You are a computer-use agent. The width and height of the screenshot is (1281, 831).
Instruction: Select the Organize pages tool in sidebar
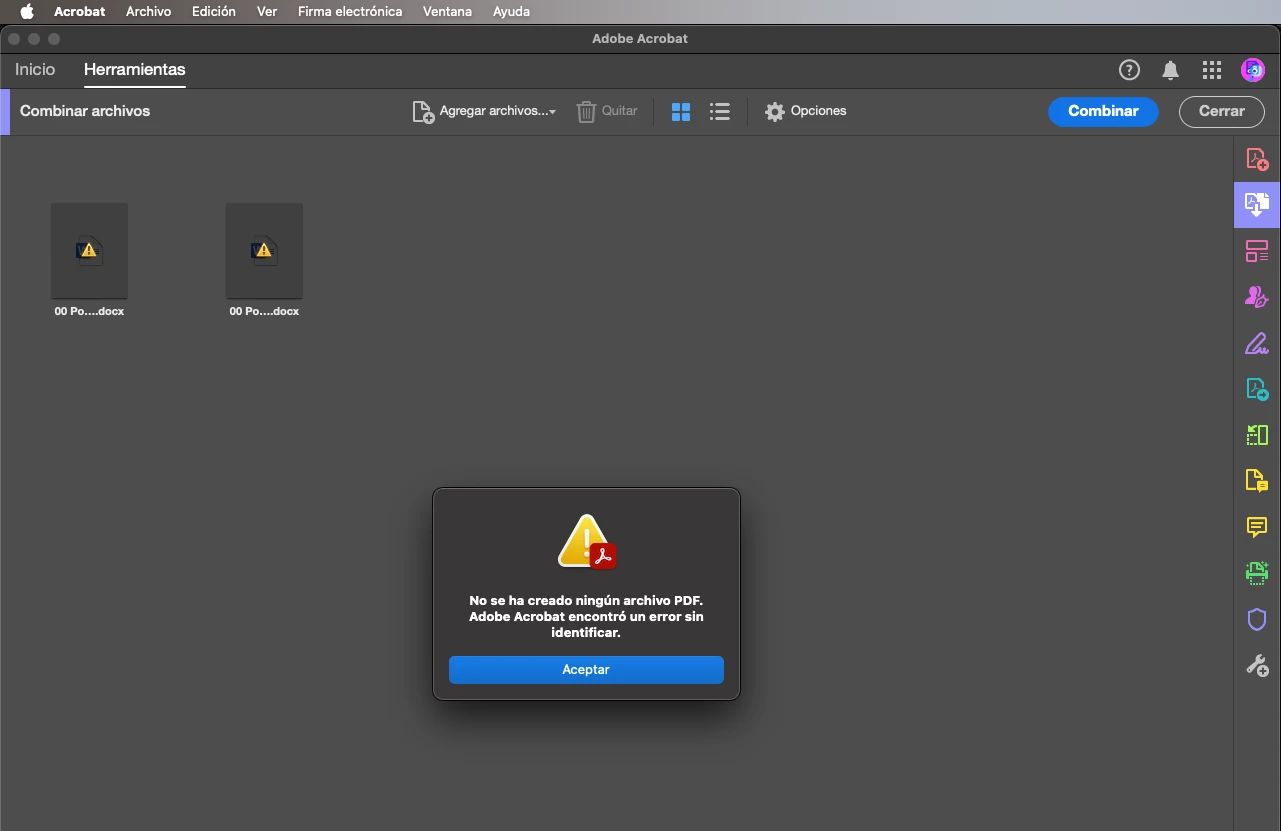1257,251
